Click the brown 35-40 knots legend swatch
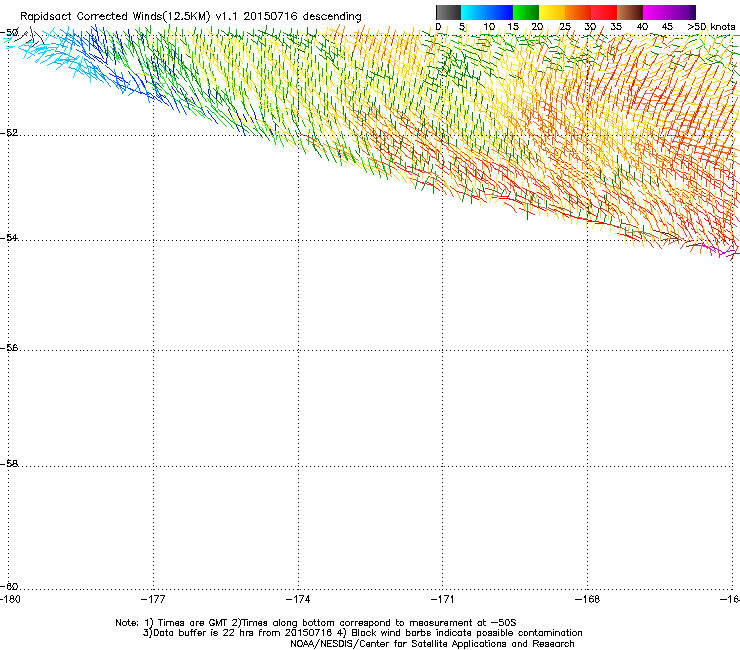This screenshot has height=650, width=740. pyautogui.click(x=630, y=12)
